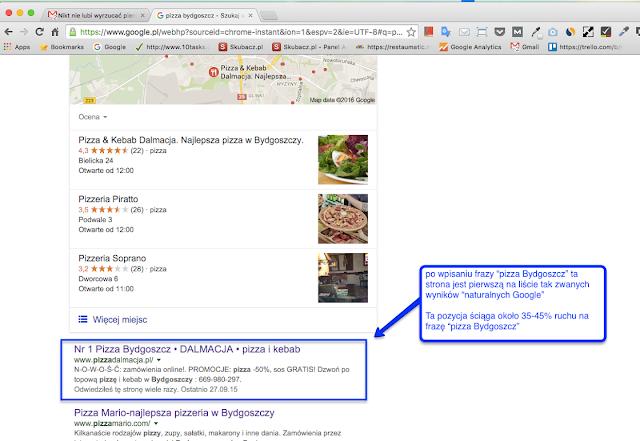The height and width of the screenshot is (441, 640).
Task: Open the trello.com bookmark
Action: point(585,47)
